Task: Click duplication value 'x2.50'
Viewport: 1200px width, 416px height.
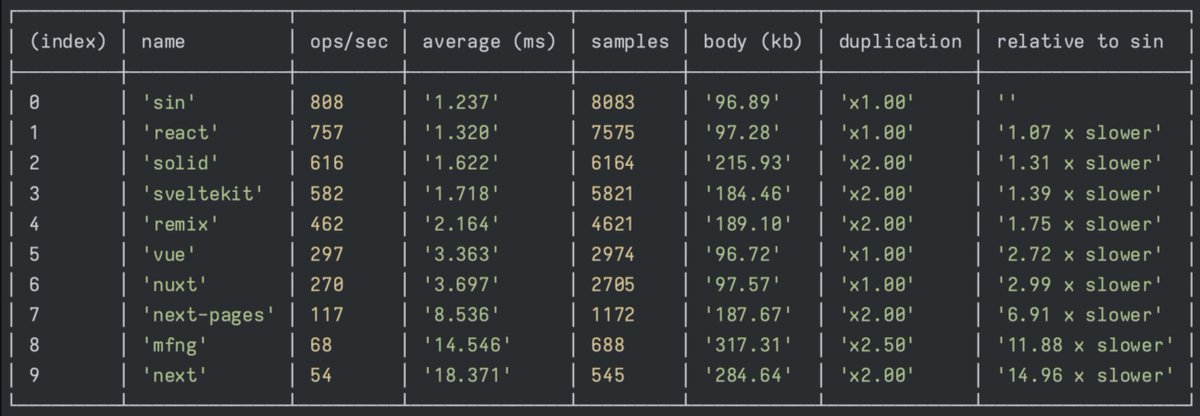Action: (877, 344)
